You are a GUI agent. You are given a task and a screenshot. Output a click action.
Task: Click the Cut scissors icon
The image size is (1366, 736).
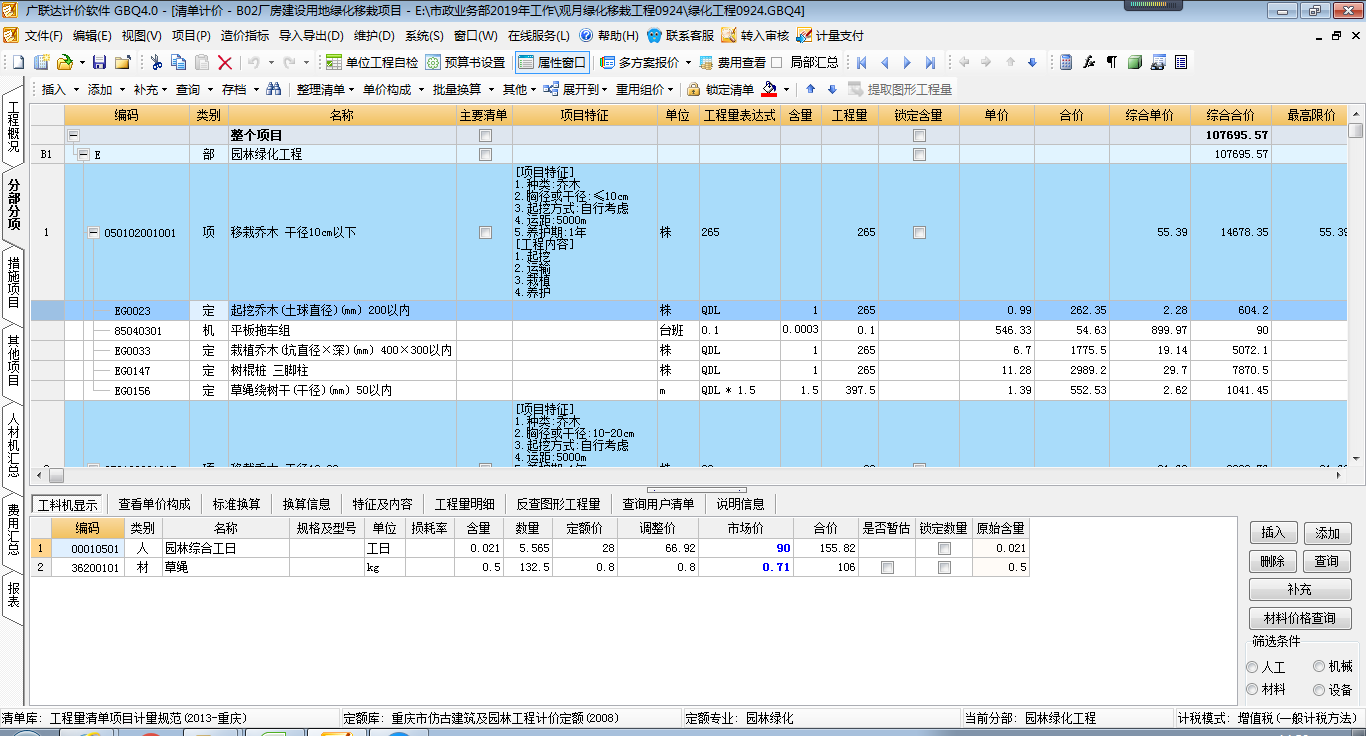157,62
